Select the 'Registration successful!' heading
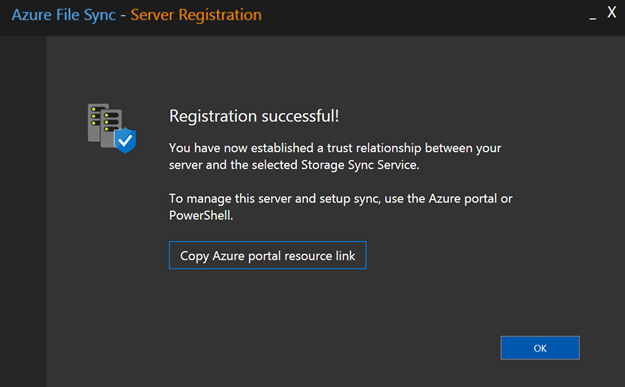Screen dimensions: 625x387 [x=254, y=116]
